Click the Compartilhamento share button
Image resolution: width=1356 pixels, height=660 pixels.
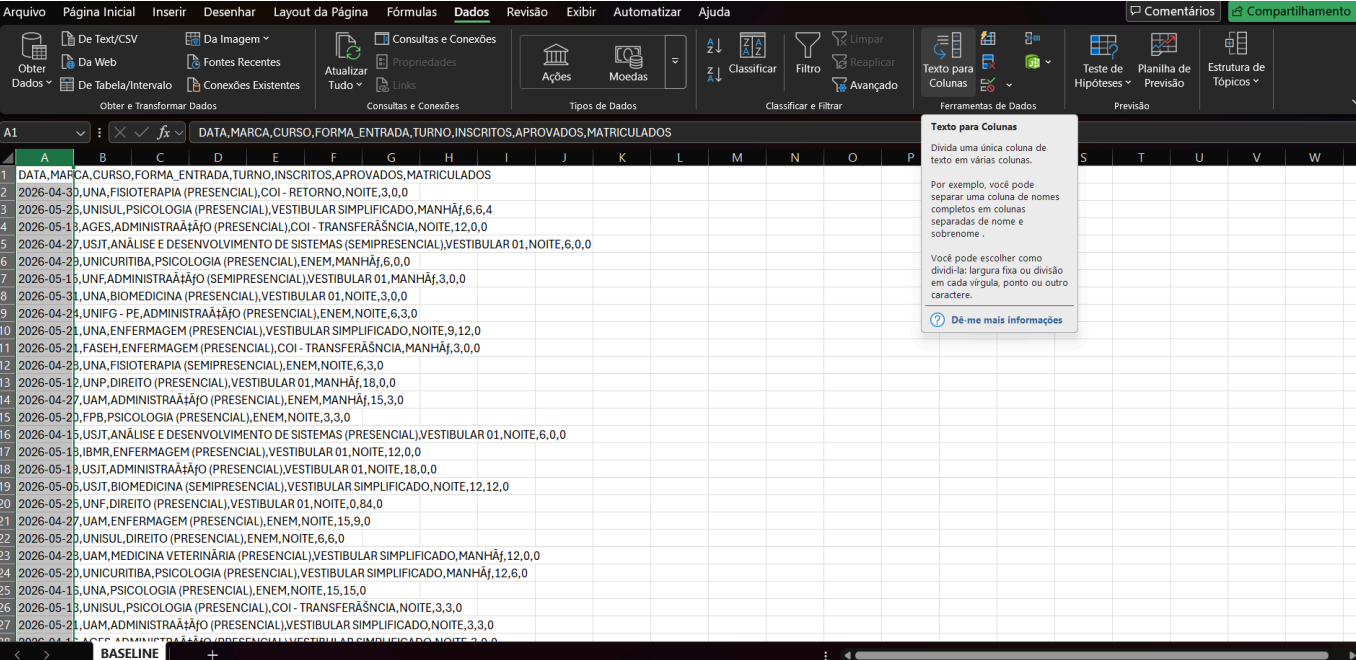click(x=1290, y=11)
